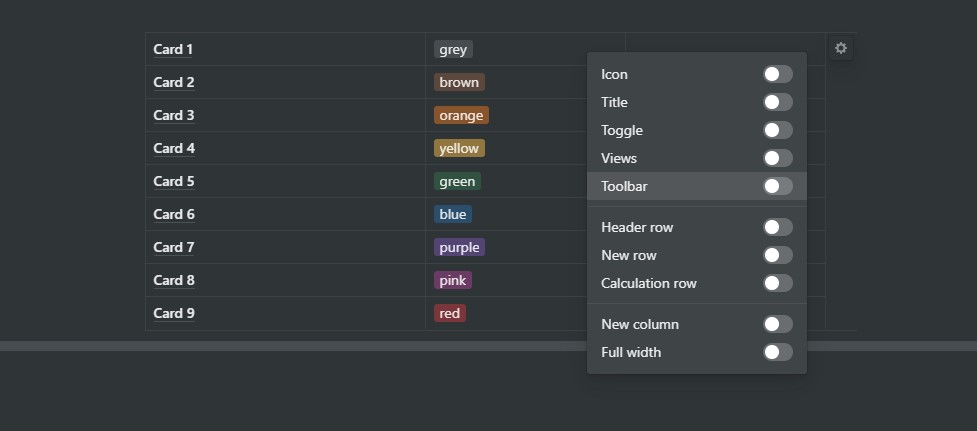This screenshot has width=977, height=431.
Task: Click the gear settings icon
Action: coord(841,48)
